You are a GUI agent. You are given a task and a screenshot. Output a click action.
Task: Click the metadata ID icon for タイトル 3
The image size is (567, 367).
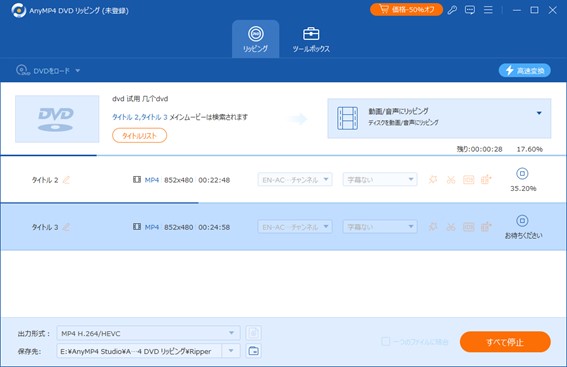pyautogui.click(x=468, y=227)
